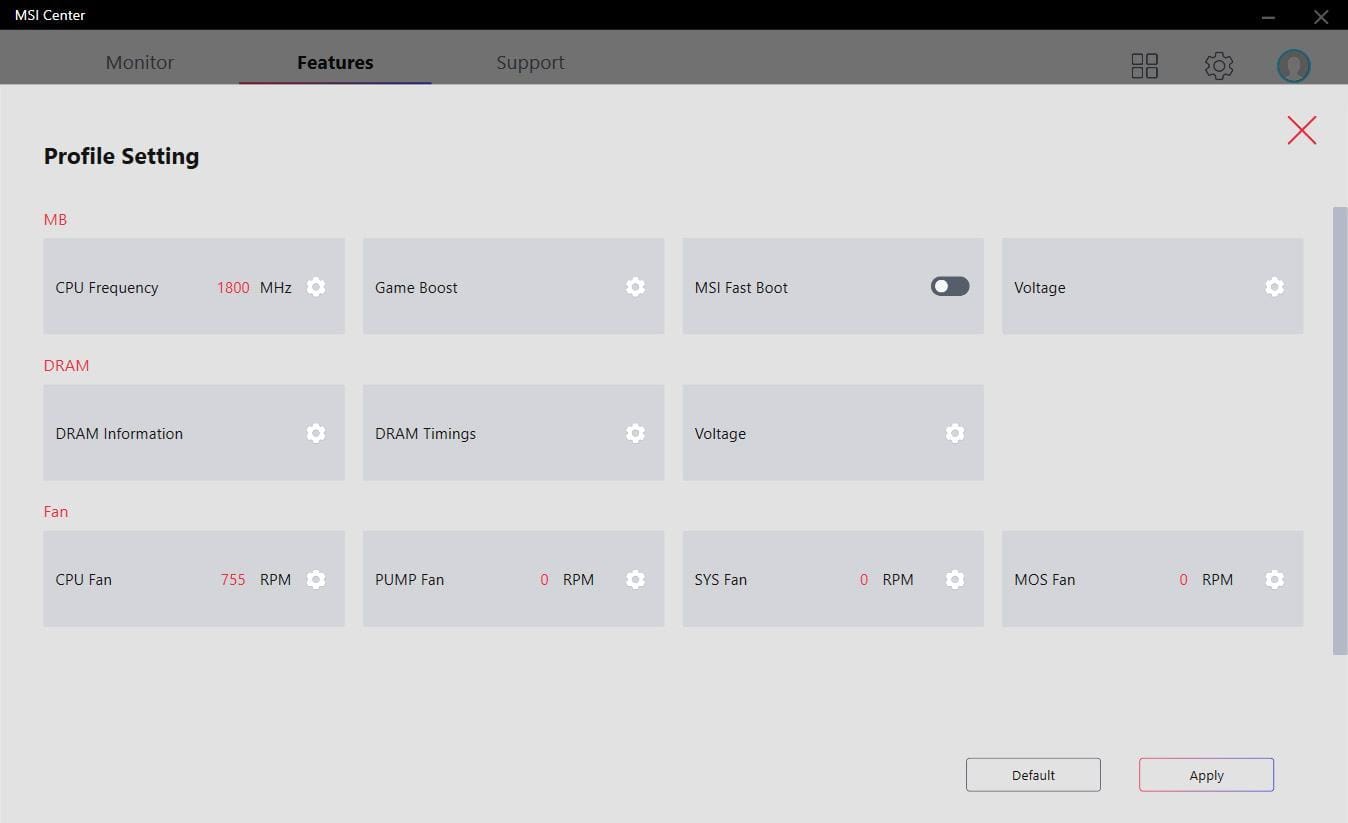Switch to the Monitor tab
The width and height of the screenshot is (1348, 823).
point(139,62)
